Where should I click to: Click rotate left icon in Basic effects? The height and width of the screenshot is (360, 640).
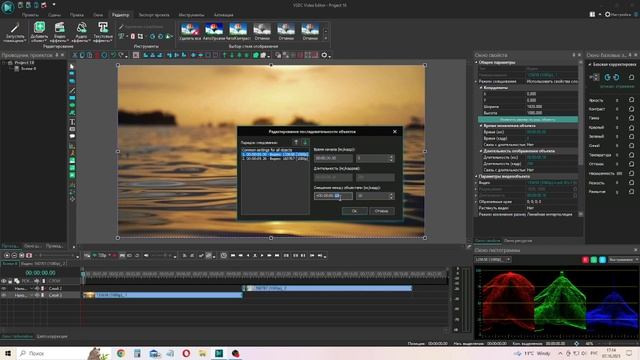[x=607, y=77]
